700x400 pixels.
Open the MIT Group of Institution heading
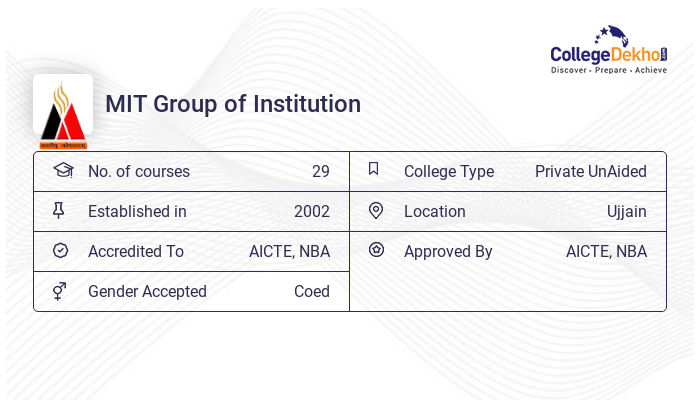pyautogui.click(x=233, y=104)
